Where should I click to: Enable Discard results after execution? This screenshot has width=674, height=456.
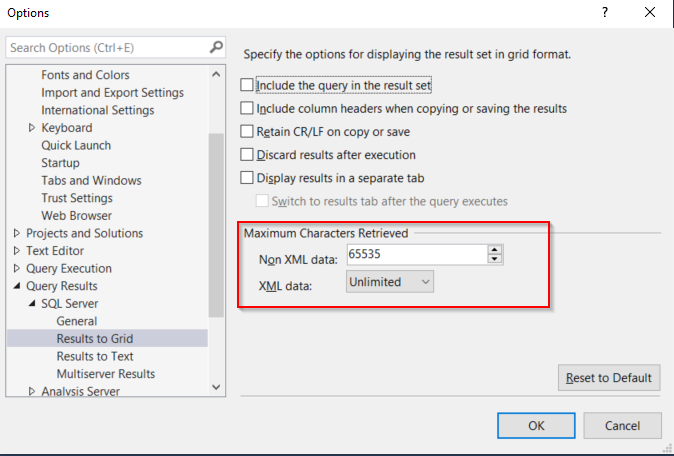247,154
